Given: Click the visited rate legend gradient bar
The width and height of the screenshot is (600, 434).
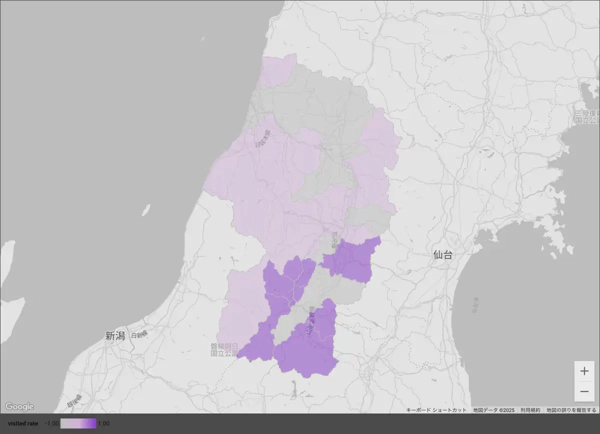Looking at the screenshot, I should [x=78, y=424].
